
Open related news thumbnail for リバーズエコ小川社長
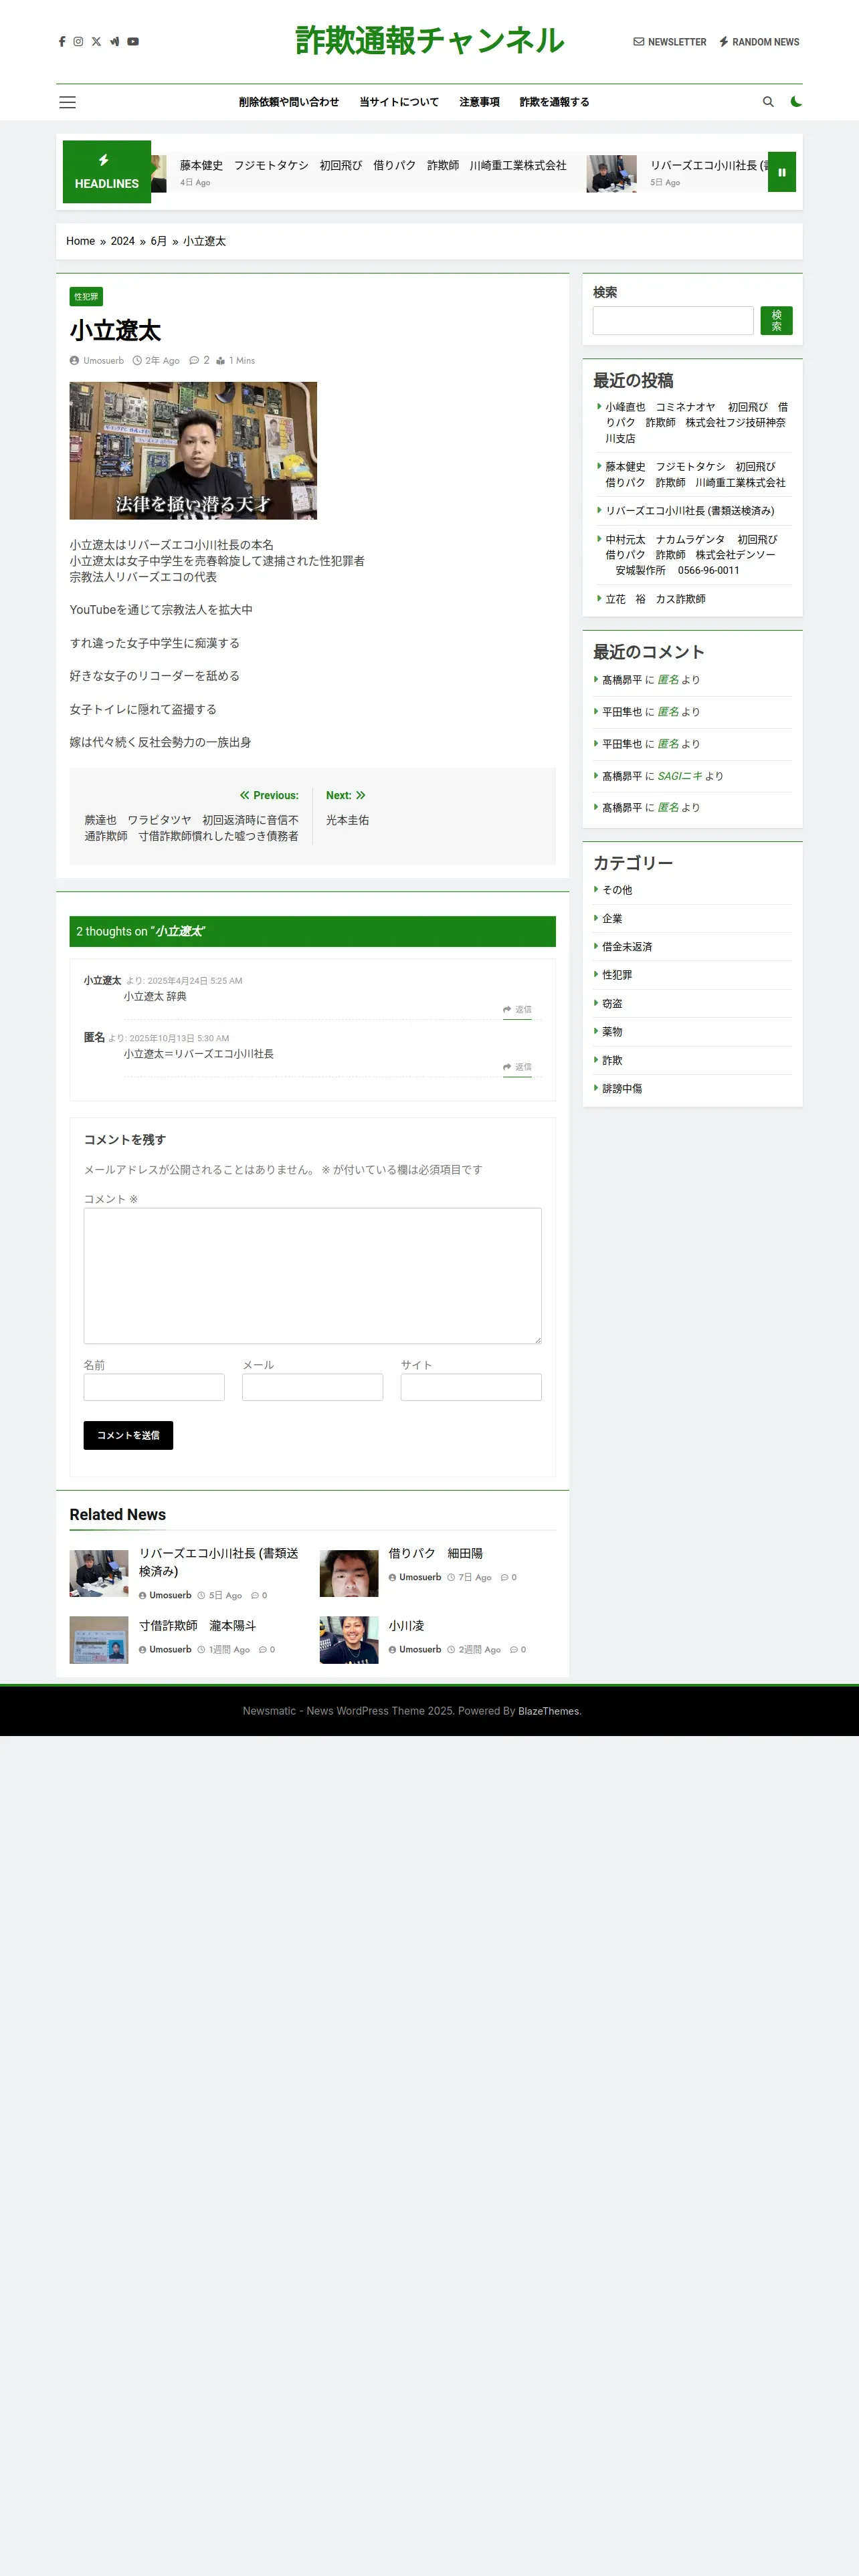(99, 1574)
